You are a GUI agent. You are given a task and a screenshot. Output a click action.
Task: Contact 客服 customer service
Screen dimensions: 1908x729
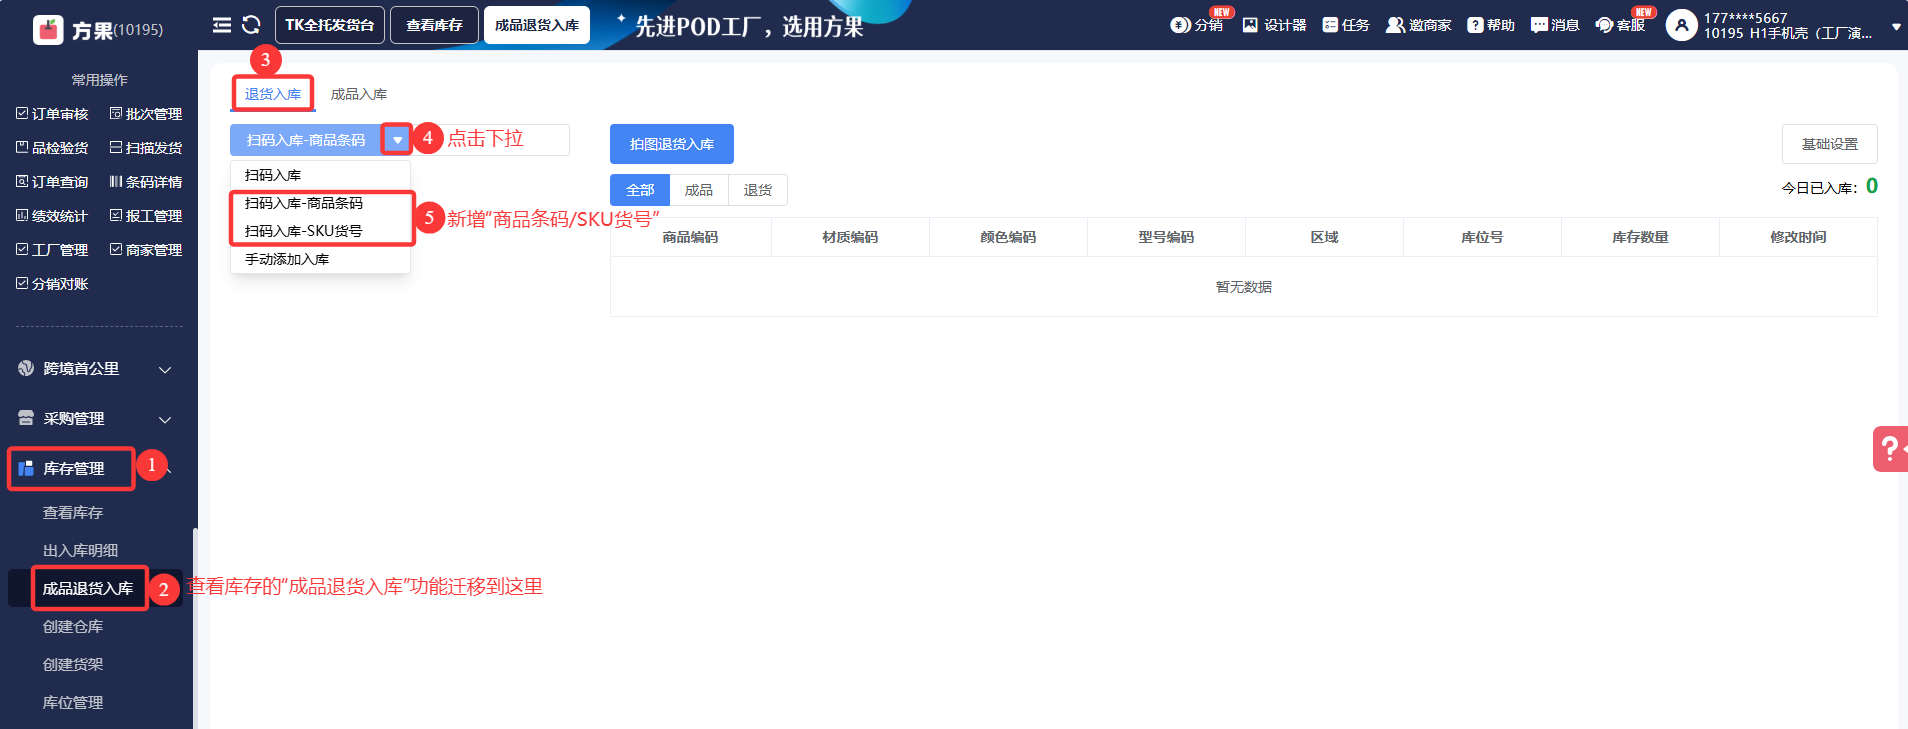pyautogui.click(x=1620, y=25)
